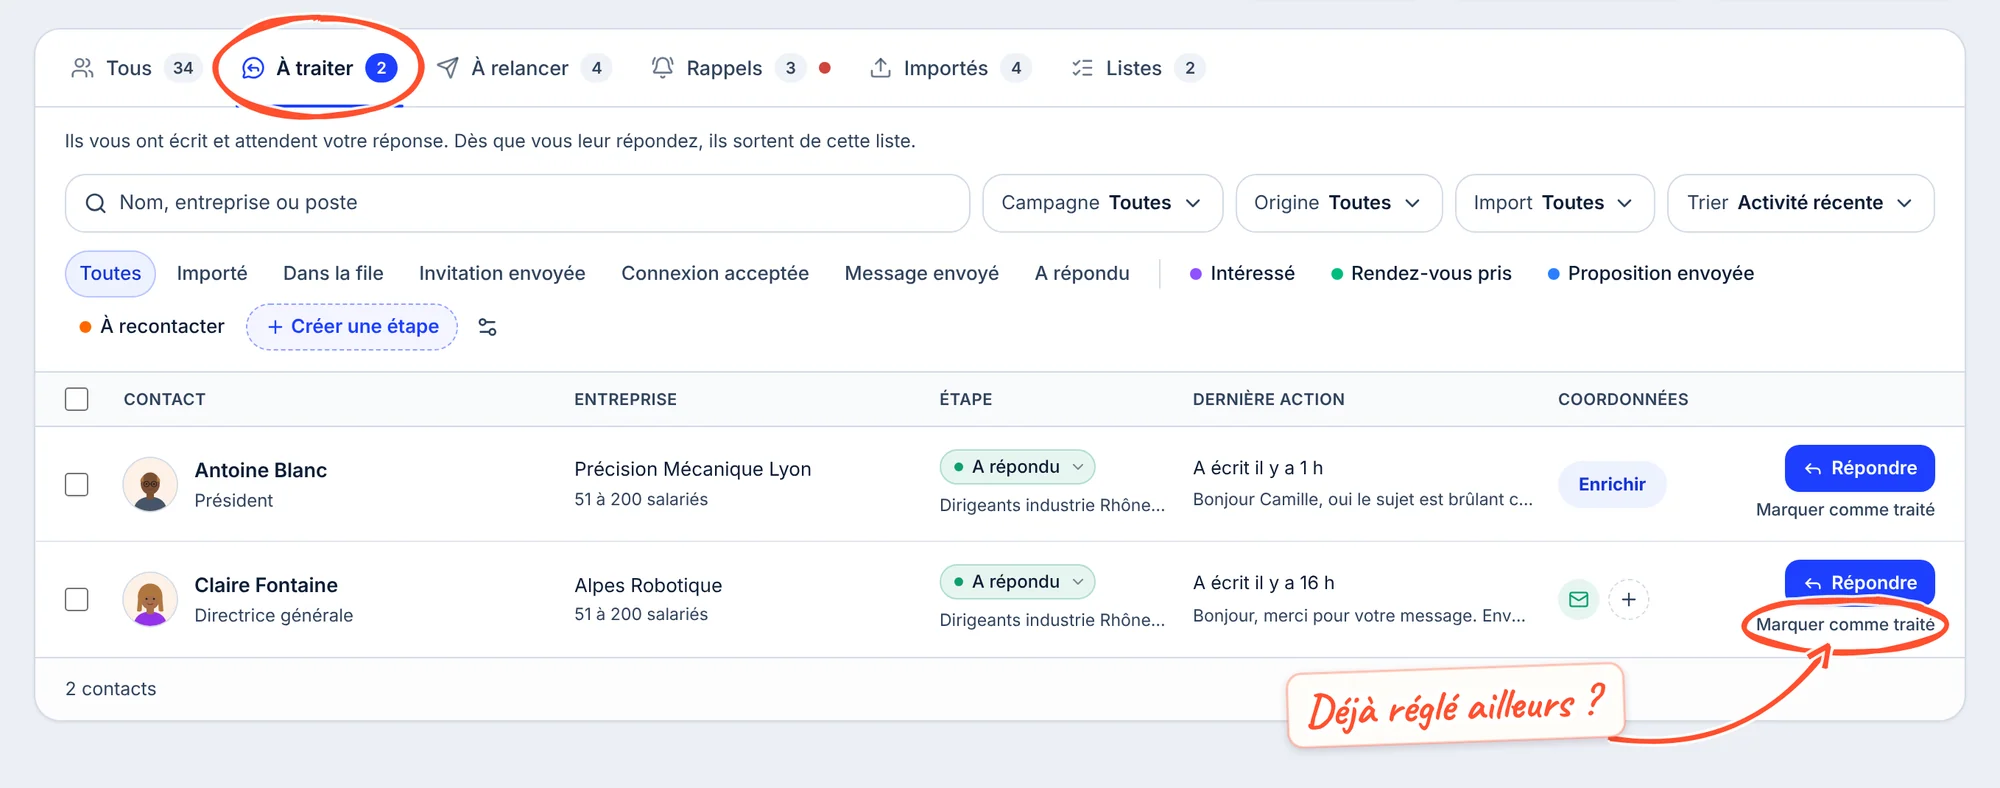Filter by Connexion acceptée stage
The image size is (2000, 788).
[715, 274]
